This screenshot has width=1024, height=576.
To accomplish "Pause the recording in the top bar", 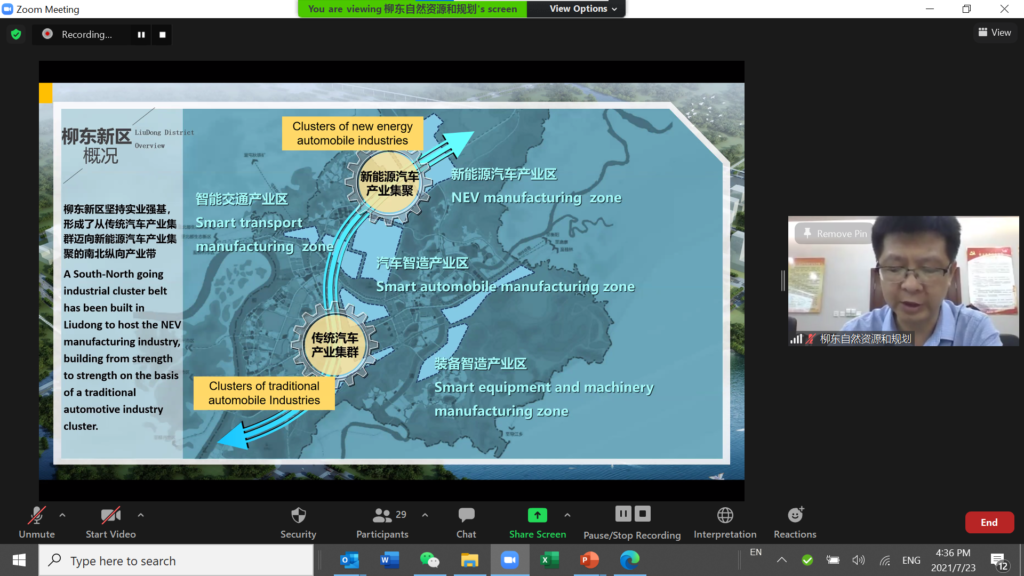I will (x=141, y=34).
